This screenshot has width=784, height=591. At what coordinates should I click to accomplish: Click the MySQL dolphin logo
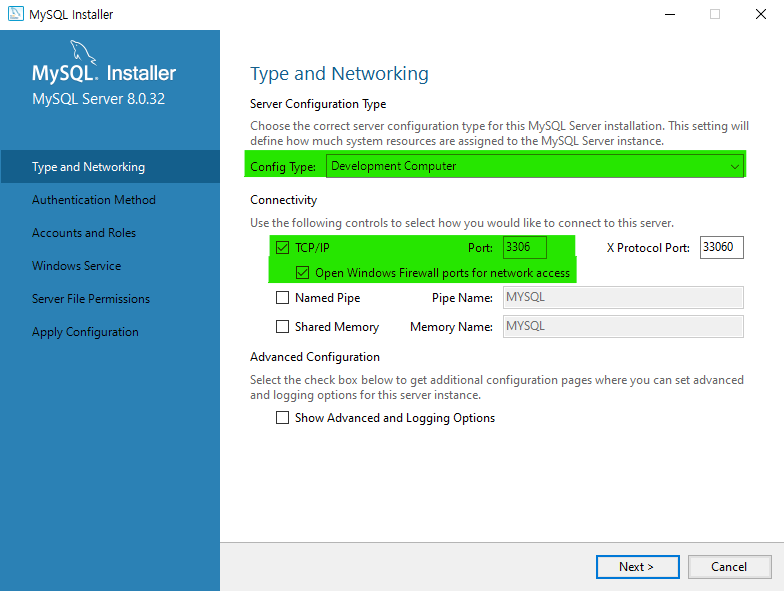coord(82,52)
